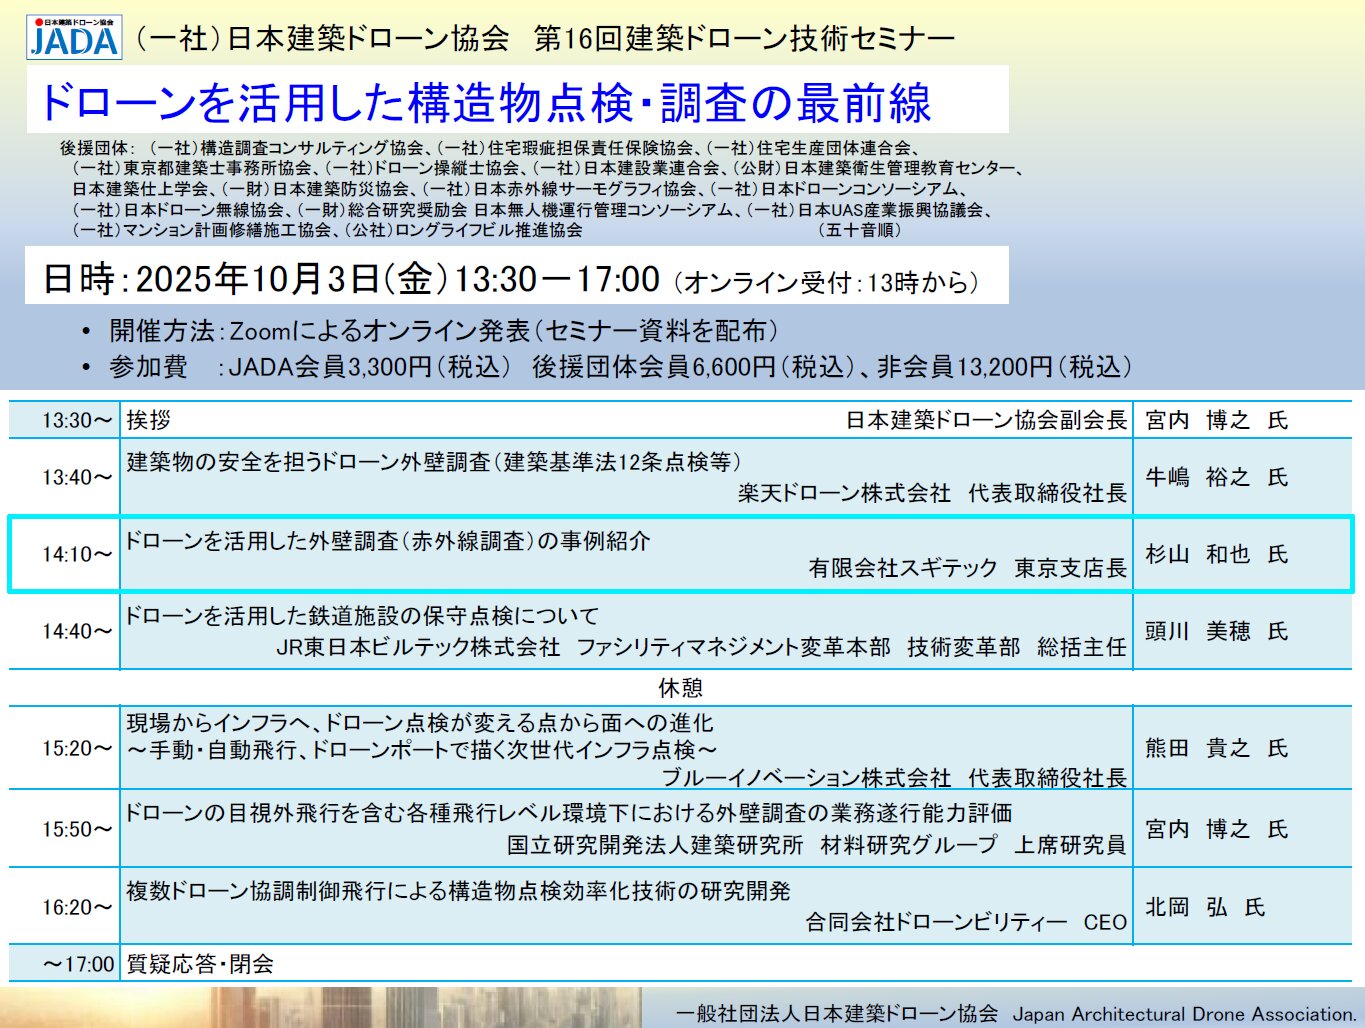This screenshot has height=1028, width=1365.
Task: Click speaker name 杉山 和也 氏
Action: pyautogui.click(x=1216, y=555)
